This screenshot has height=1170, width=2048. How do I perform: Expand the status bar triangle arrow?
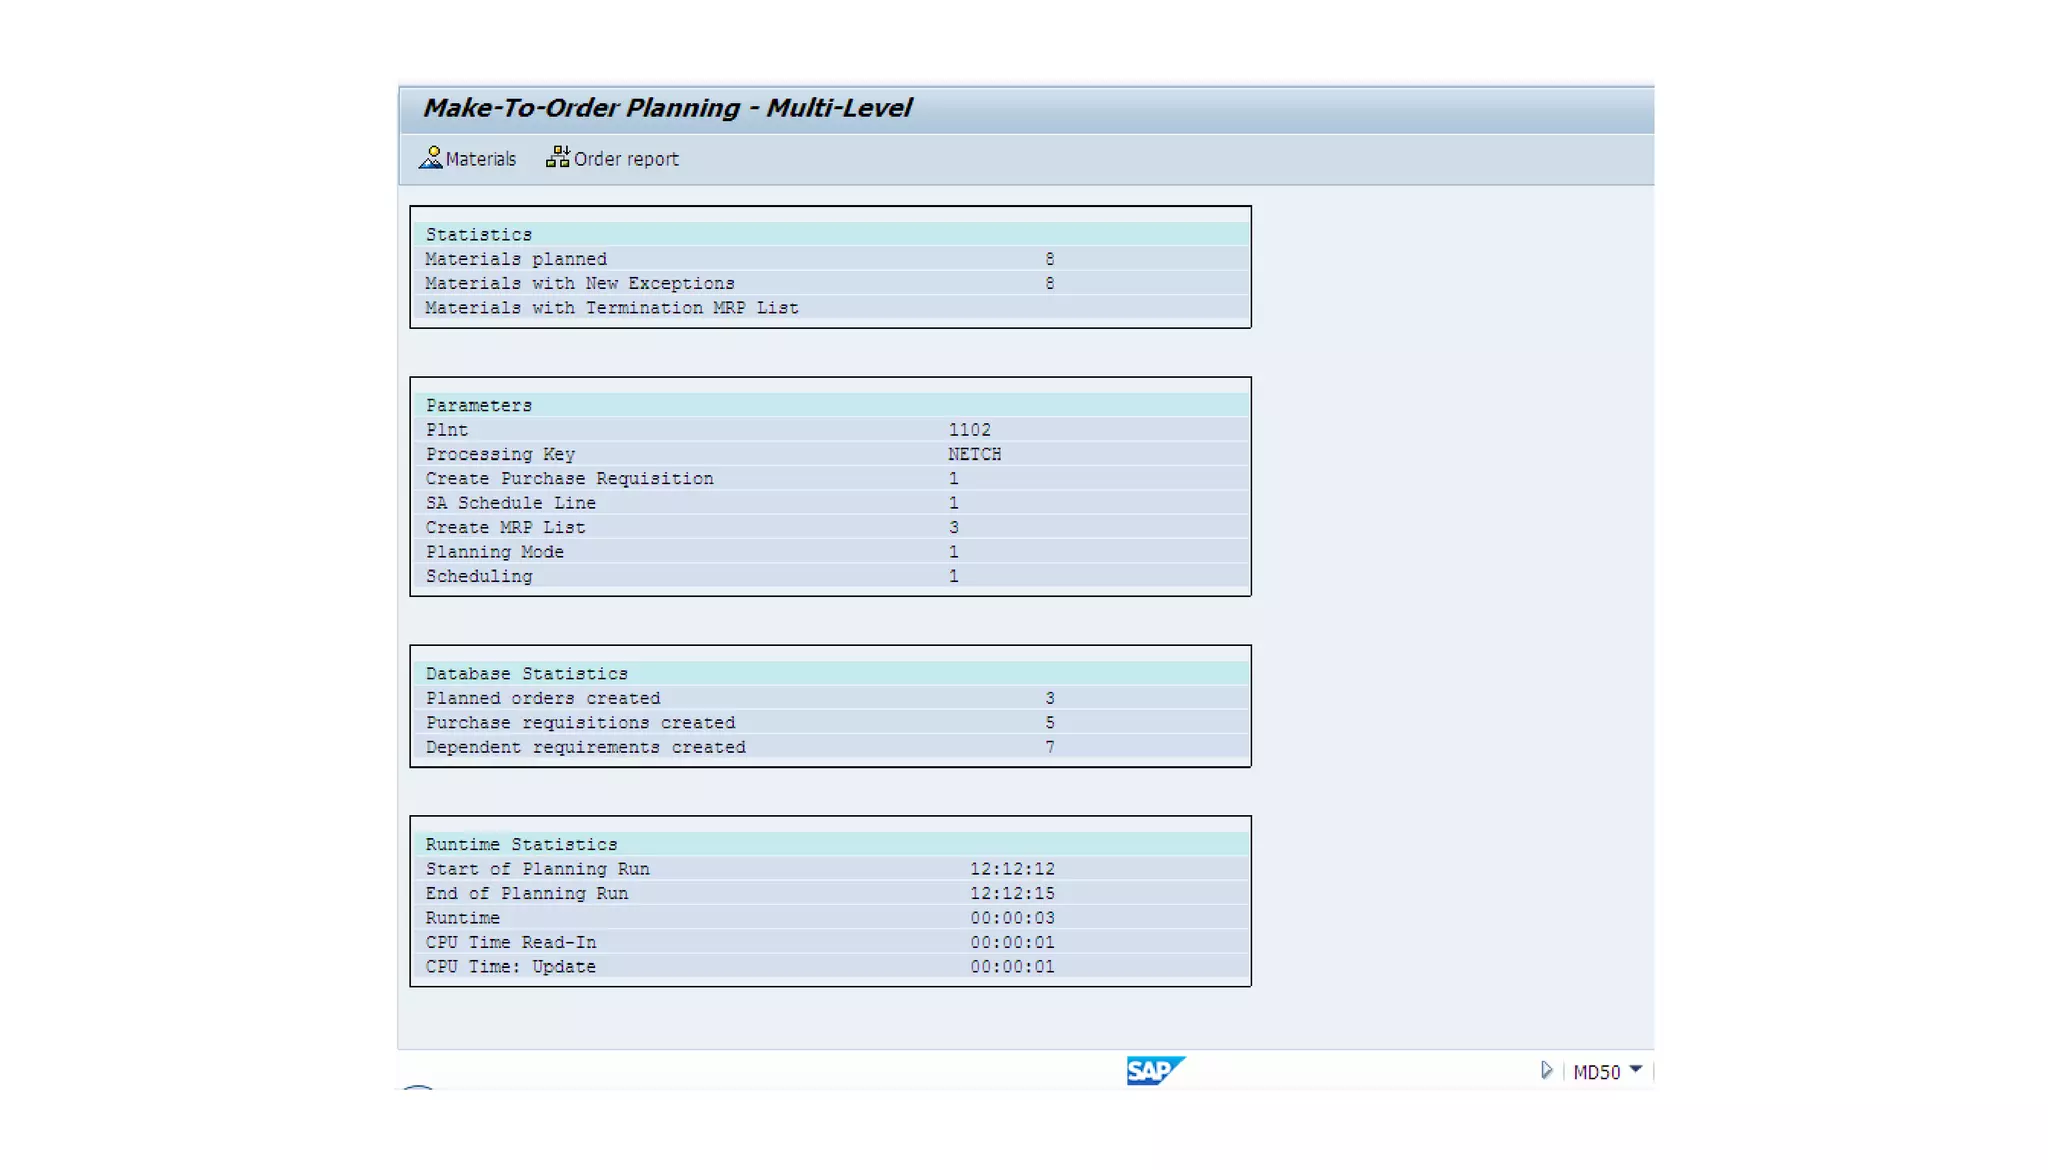[1546, 1070]
